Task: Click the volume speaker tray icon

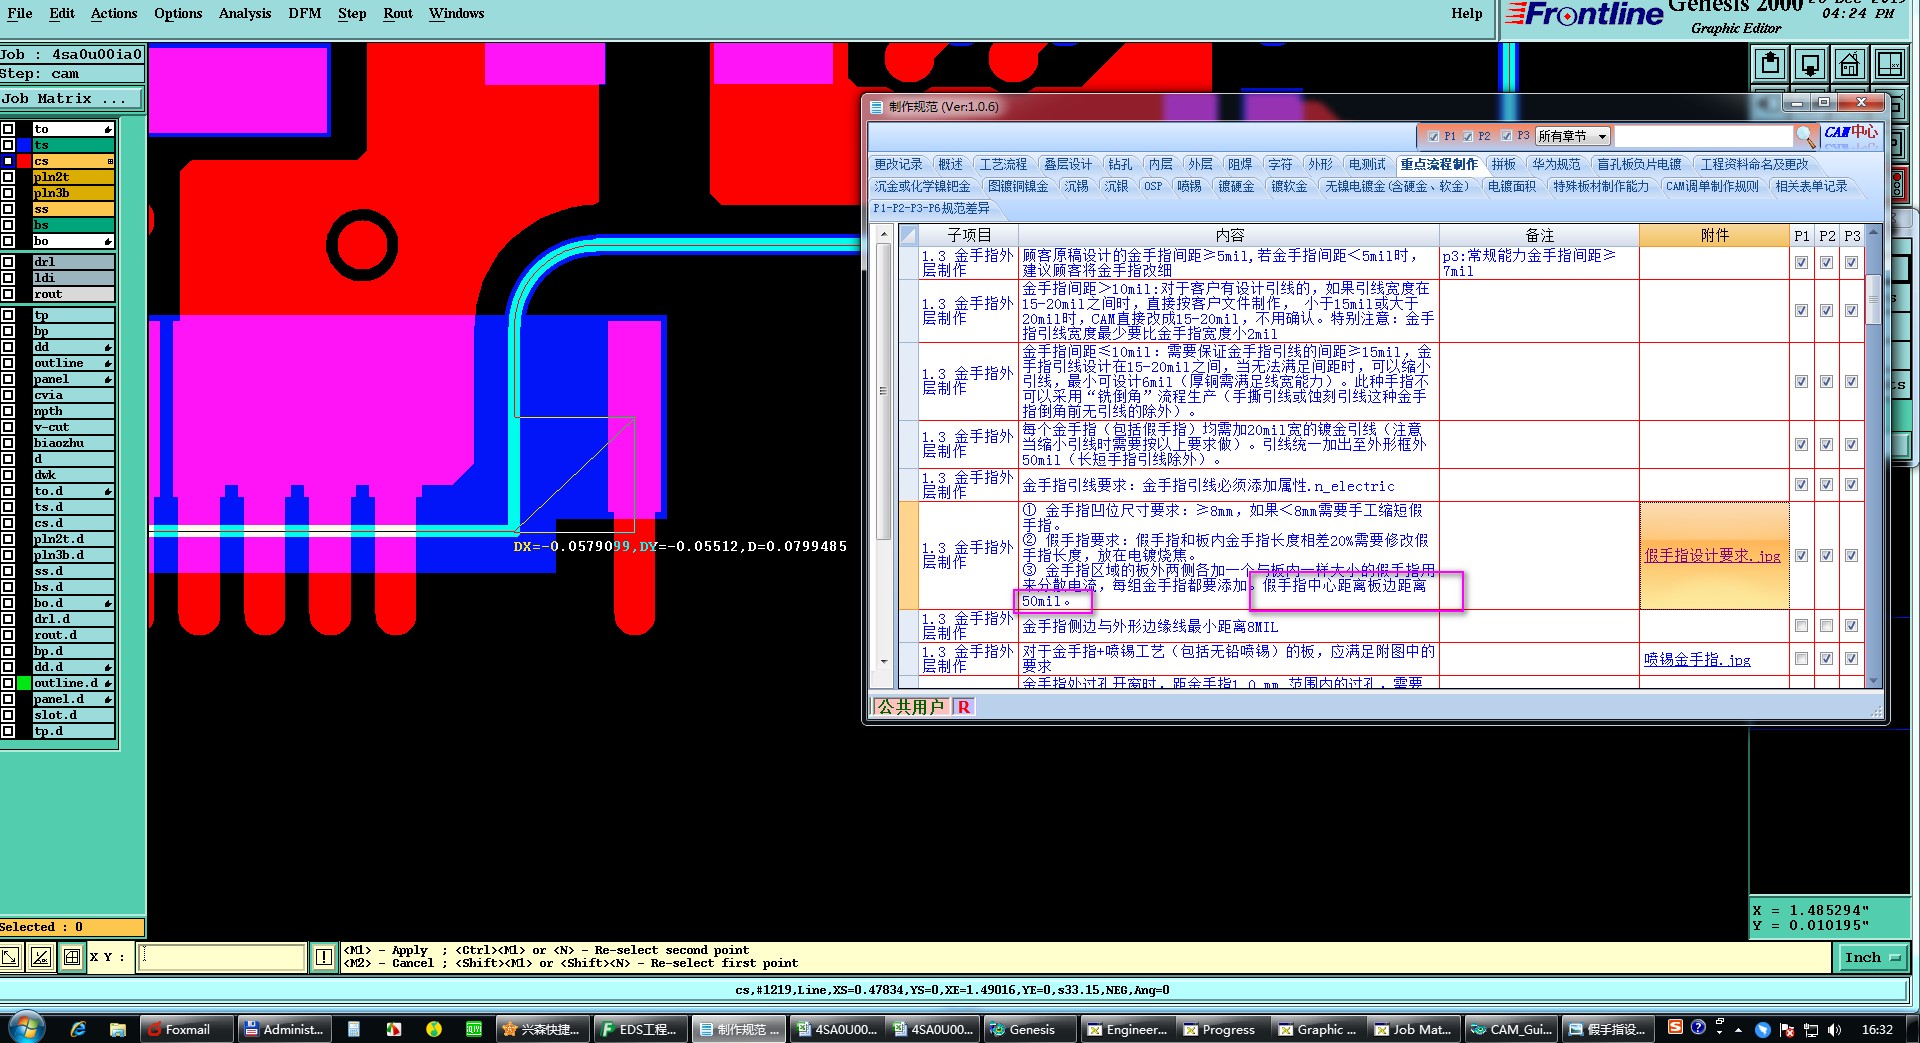Action: 1834,1029
